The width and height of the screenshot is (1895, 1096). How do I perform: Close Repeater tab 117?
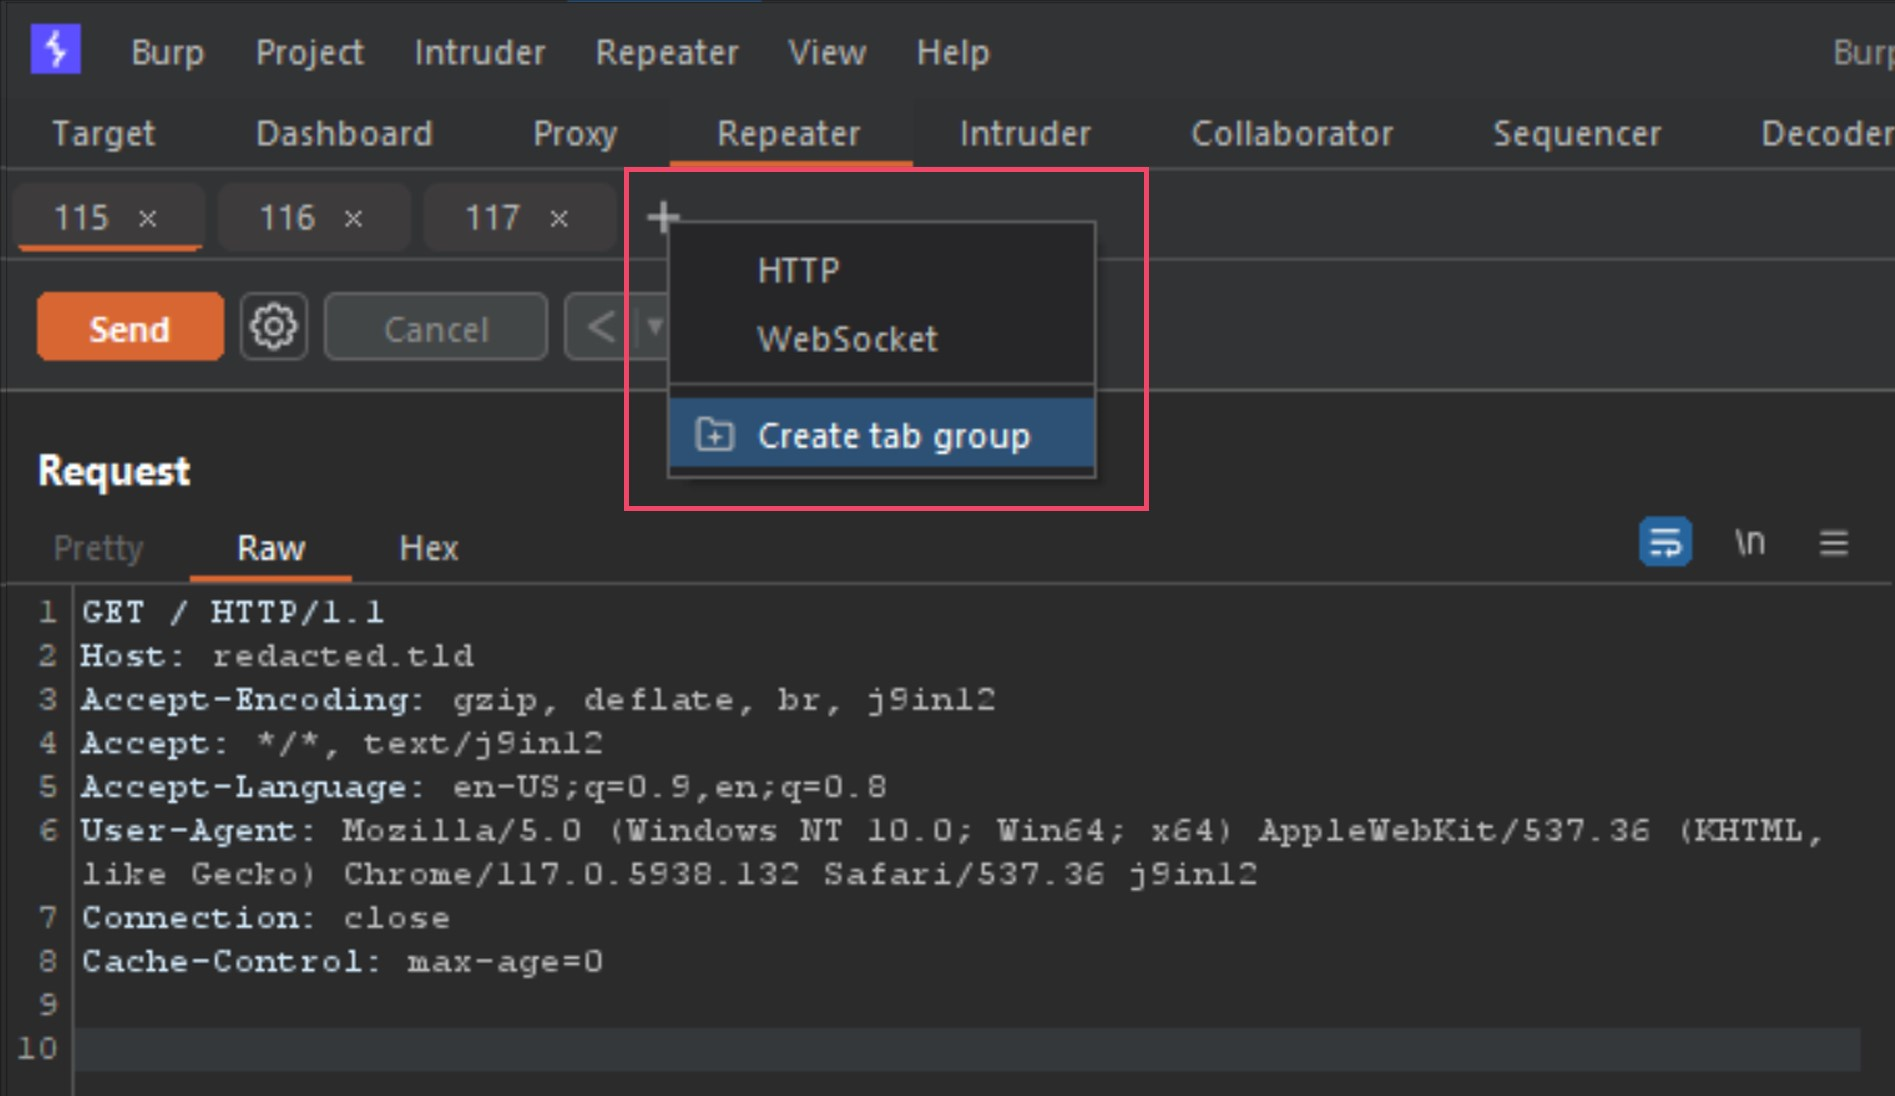559,218
